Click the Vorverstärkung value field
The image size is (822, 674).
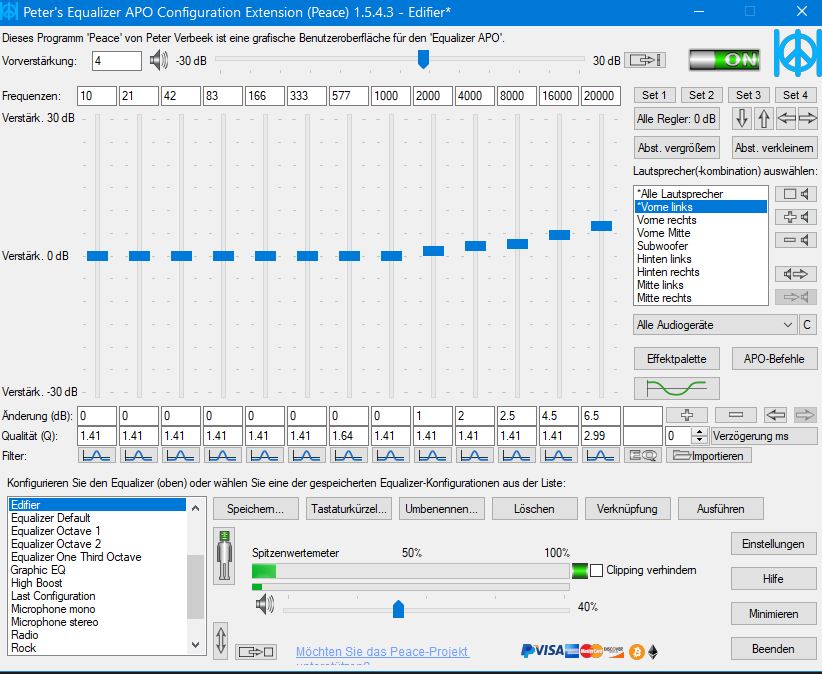point(116,61)
